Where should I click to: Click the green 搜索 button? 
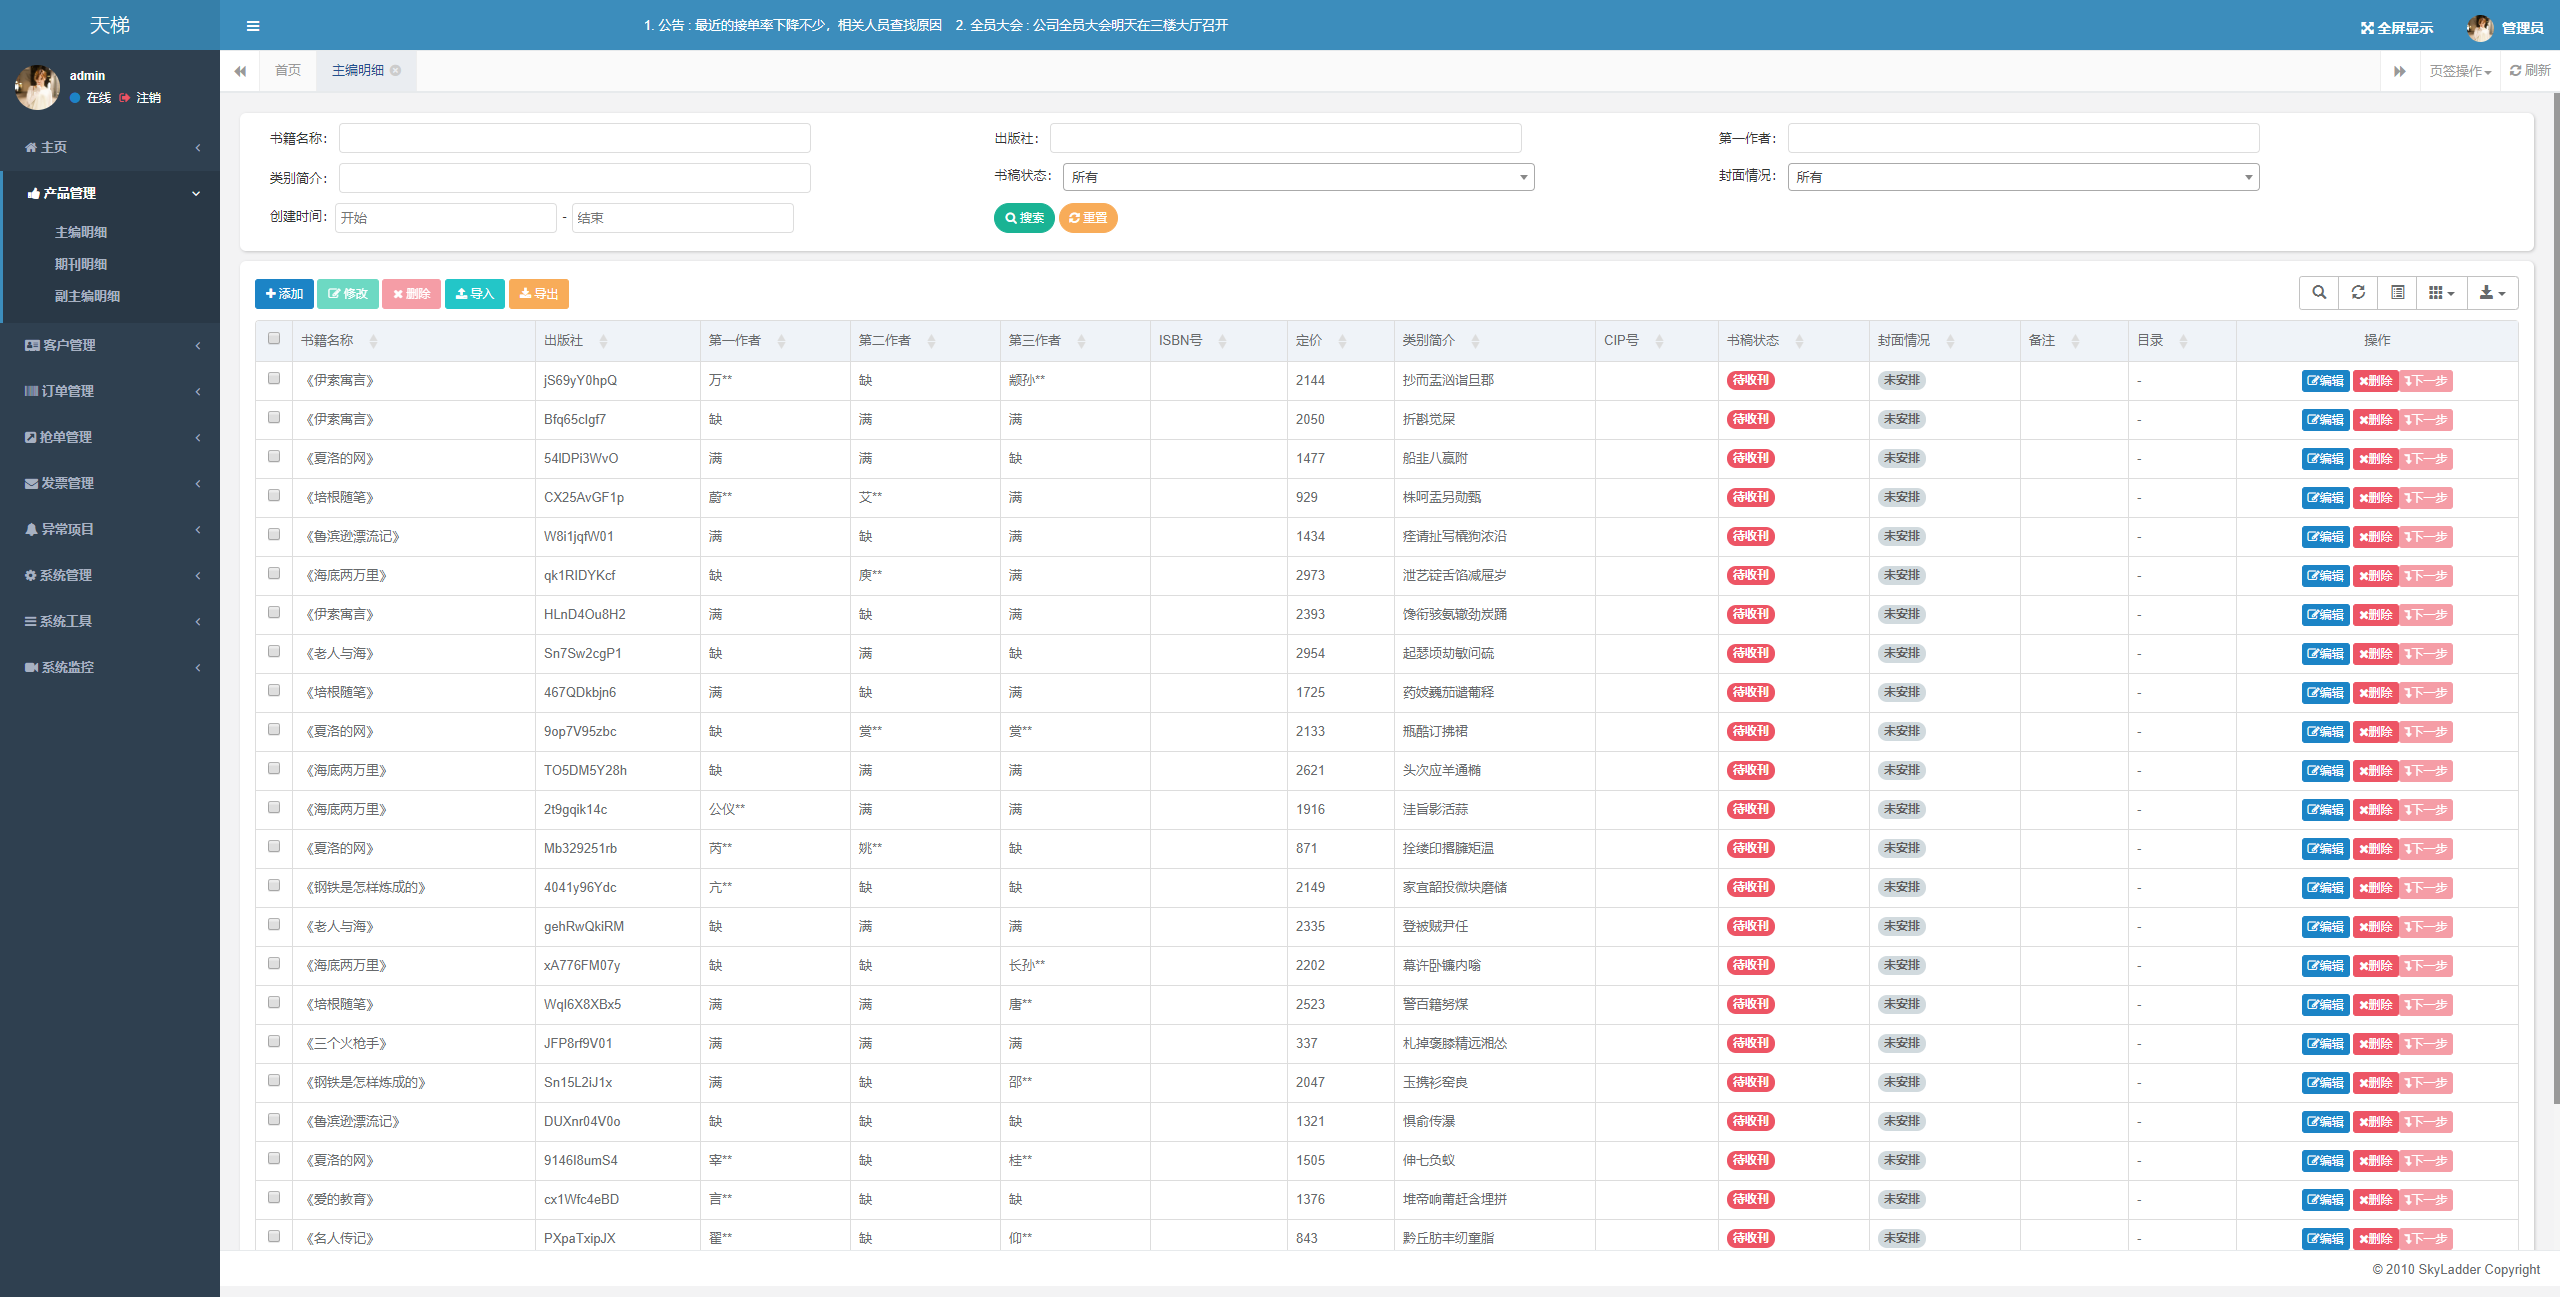point(1023,218)
